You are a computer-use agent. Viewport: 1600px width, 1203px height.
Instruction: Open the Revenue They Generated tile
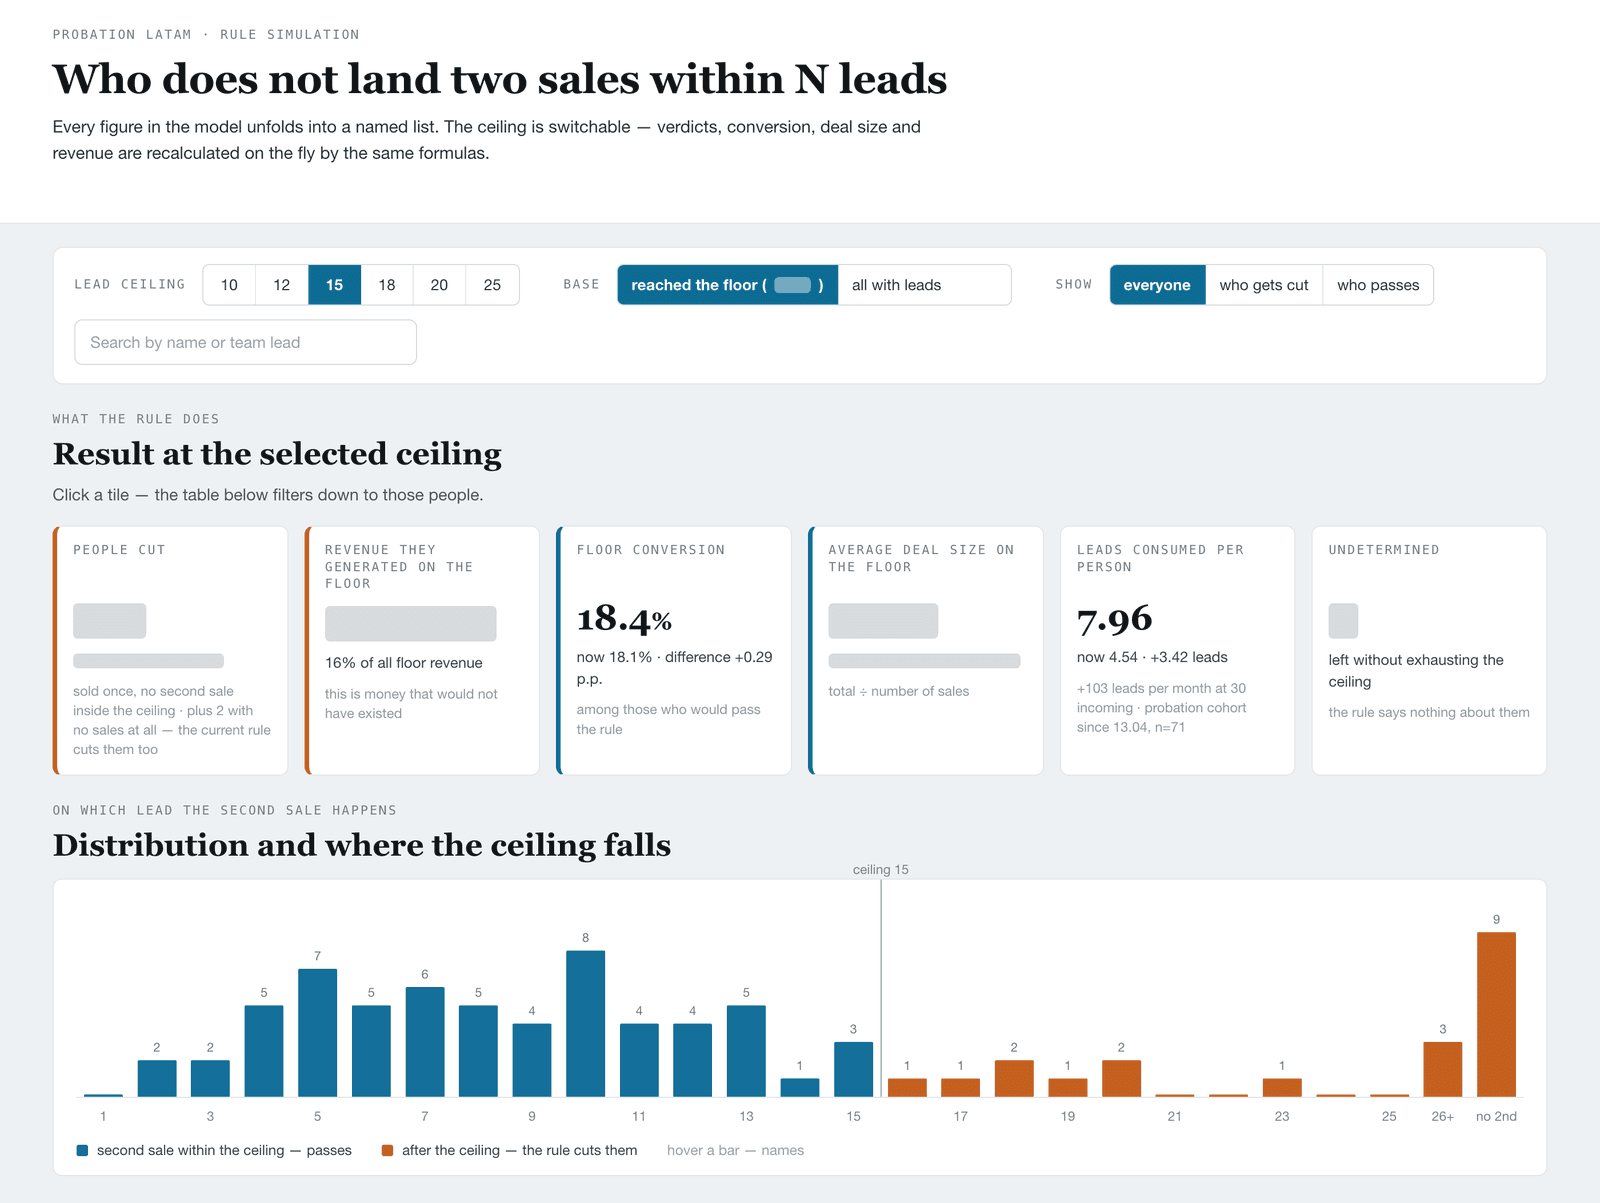(422, 650)
